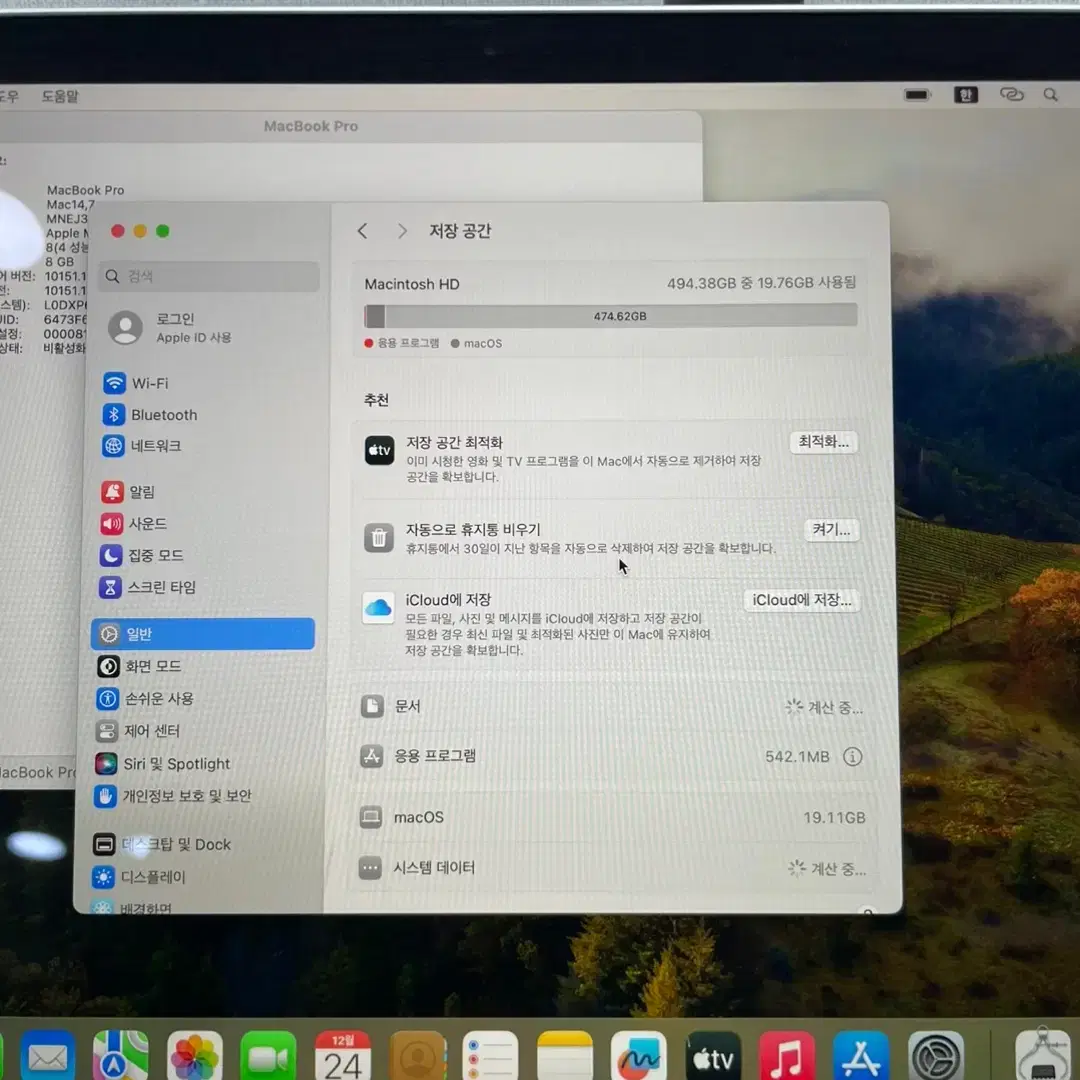This screenshot has height=1080, width=1080.
Task: Launch FaceTime from the Dock
Action: [x=269, y=1057]
